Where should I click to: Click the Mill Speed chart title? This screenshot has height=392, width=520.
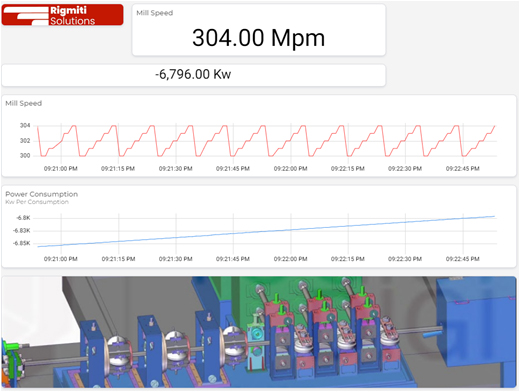24,103
